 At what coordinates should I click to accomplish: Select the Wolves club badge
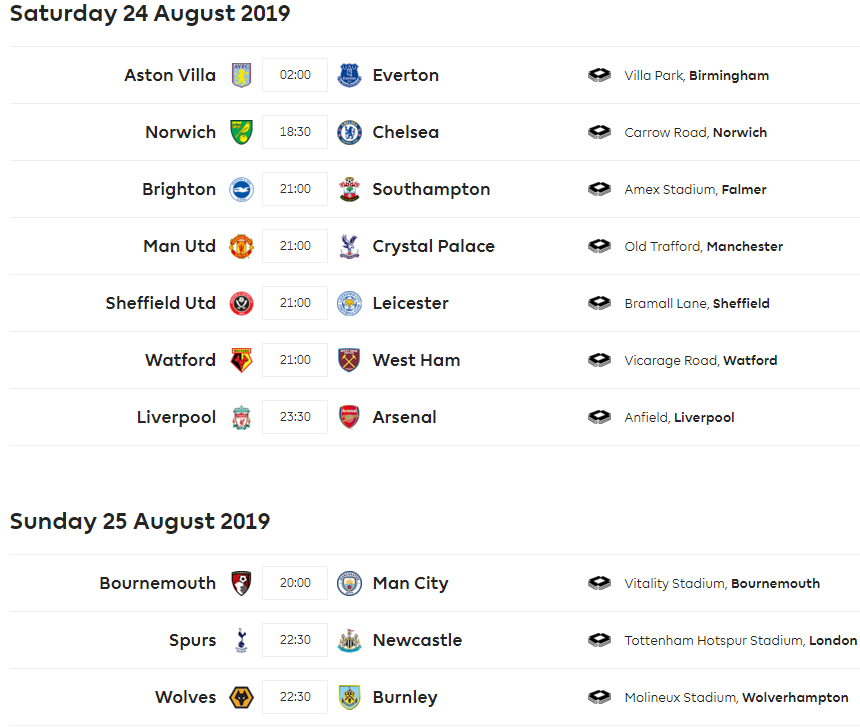pyautogui.click(x=241, y=697)
